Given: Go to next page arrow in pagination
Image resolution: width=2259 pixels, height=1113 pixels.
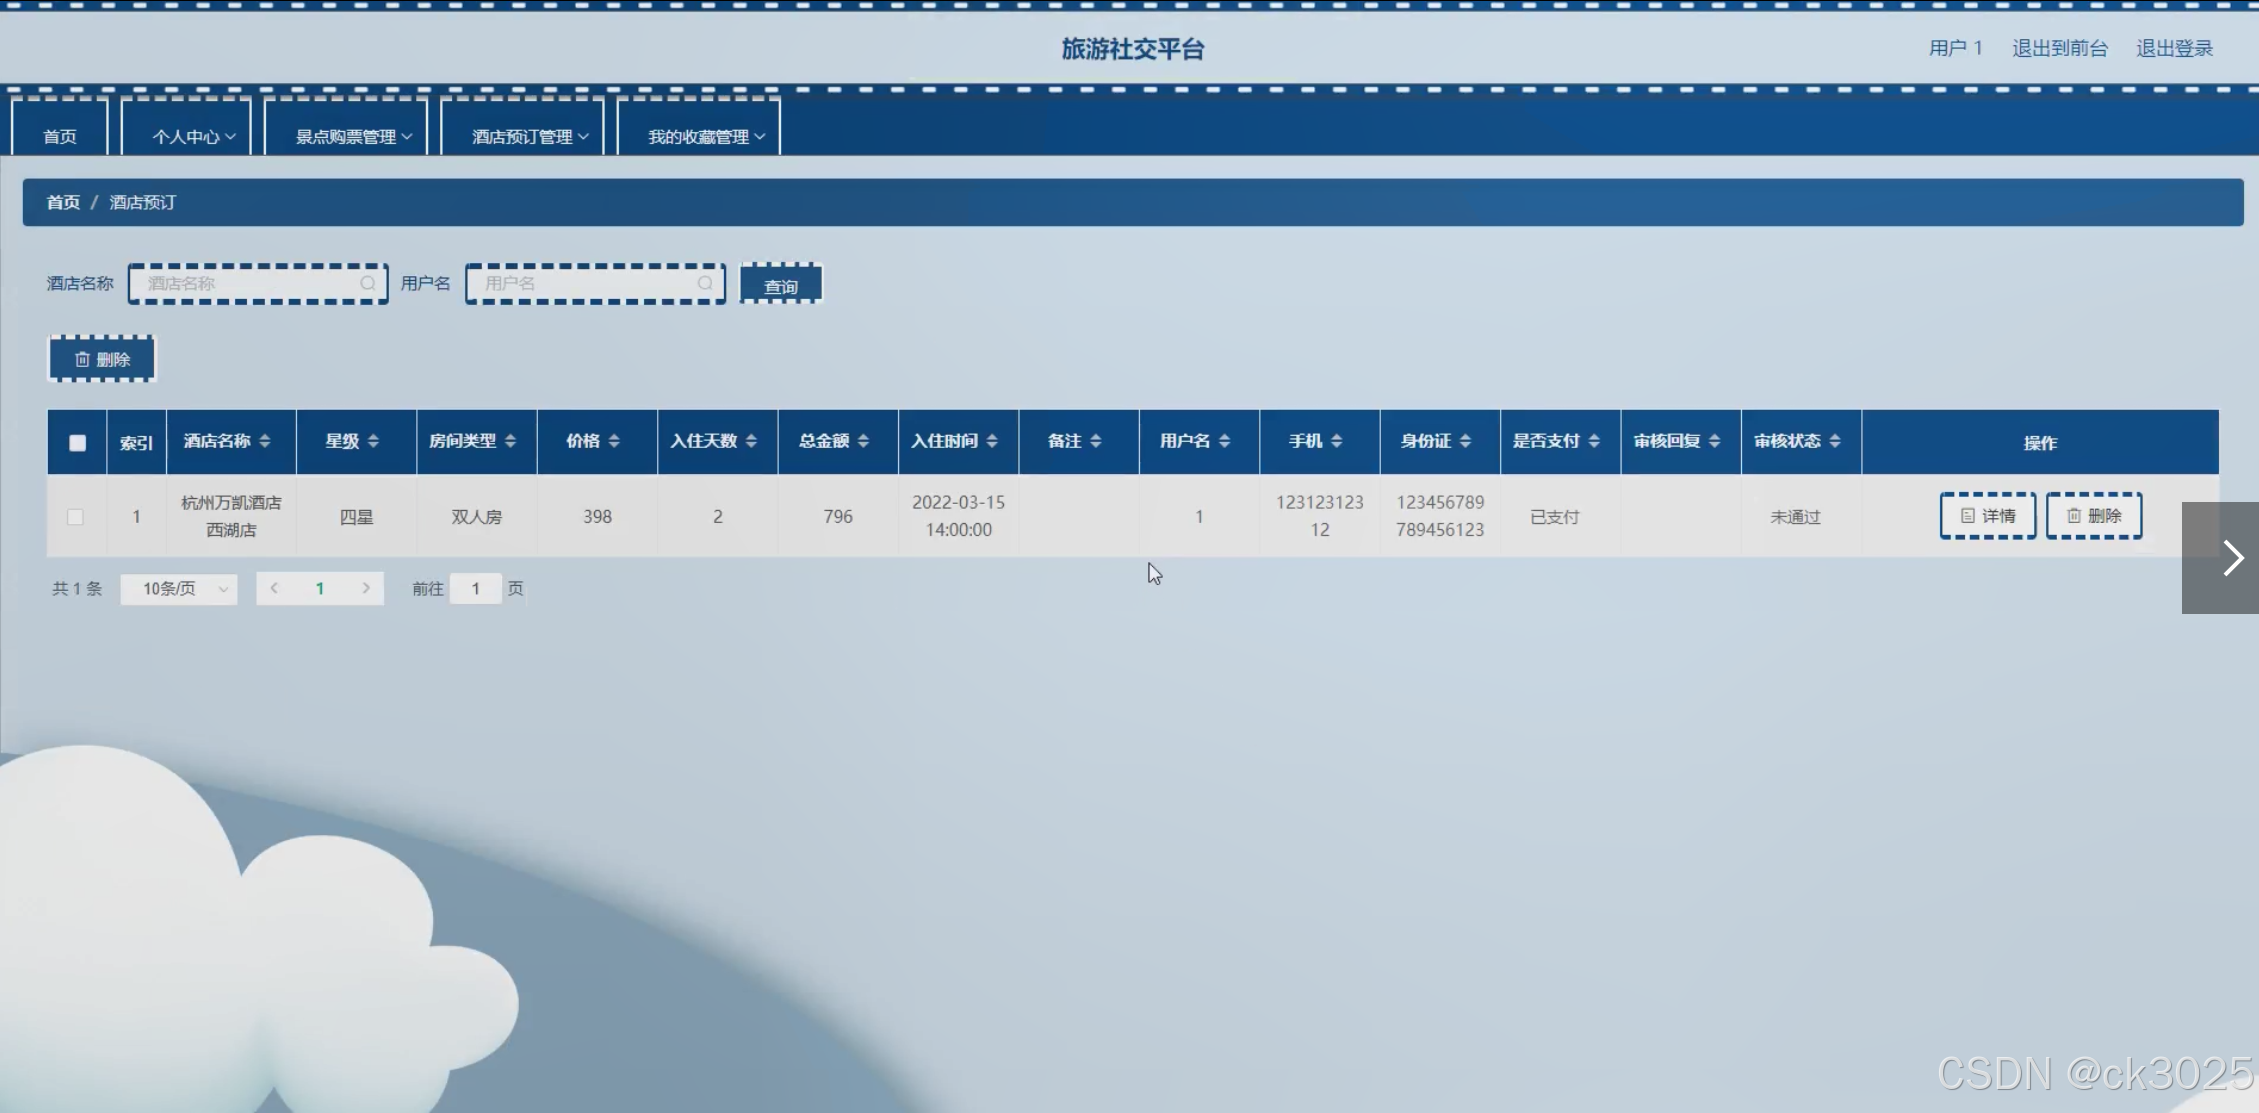Looking at the screenshot, I should pos(366,589).
